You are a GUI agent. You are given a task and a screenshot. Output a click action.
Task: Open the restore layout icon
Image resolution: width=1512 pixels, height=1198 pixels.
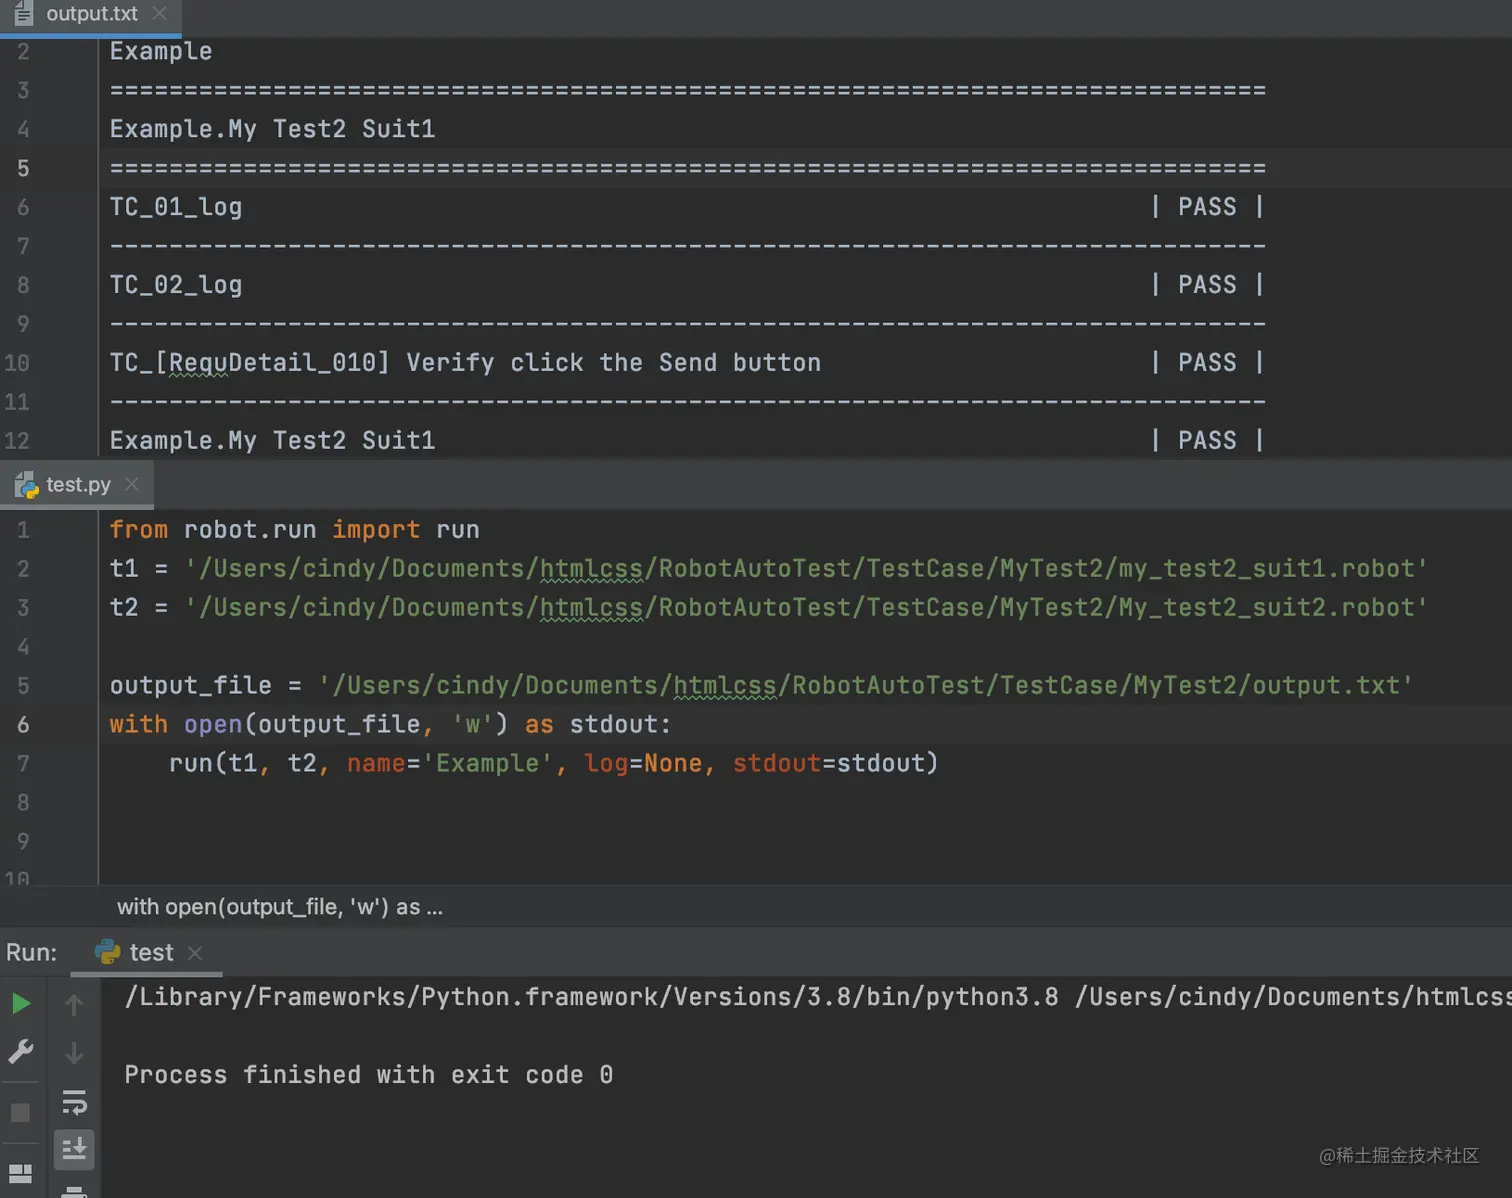21,1173
